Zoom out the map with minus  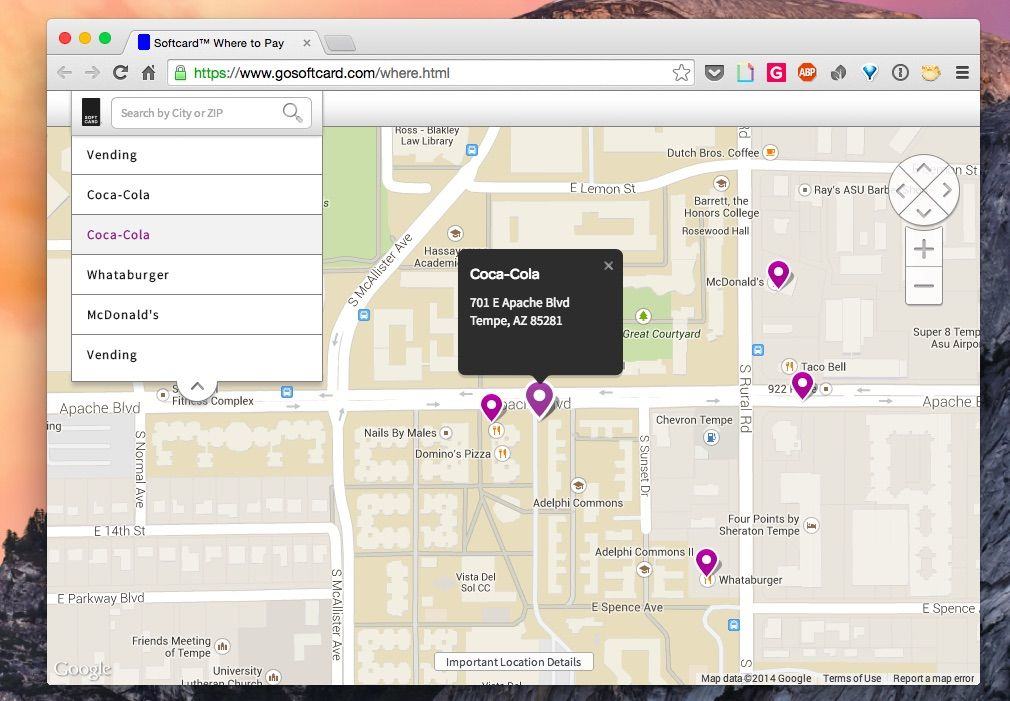[x=923, y=286]
